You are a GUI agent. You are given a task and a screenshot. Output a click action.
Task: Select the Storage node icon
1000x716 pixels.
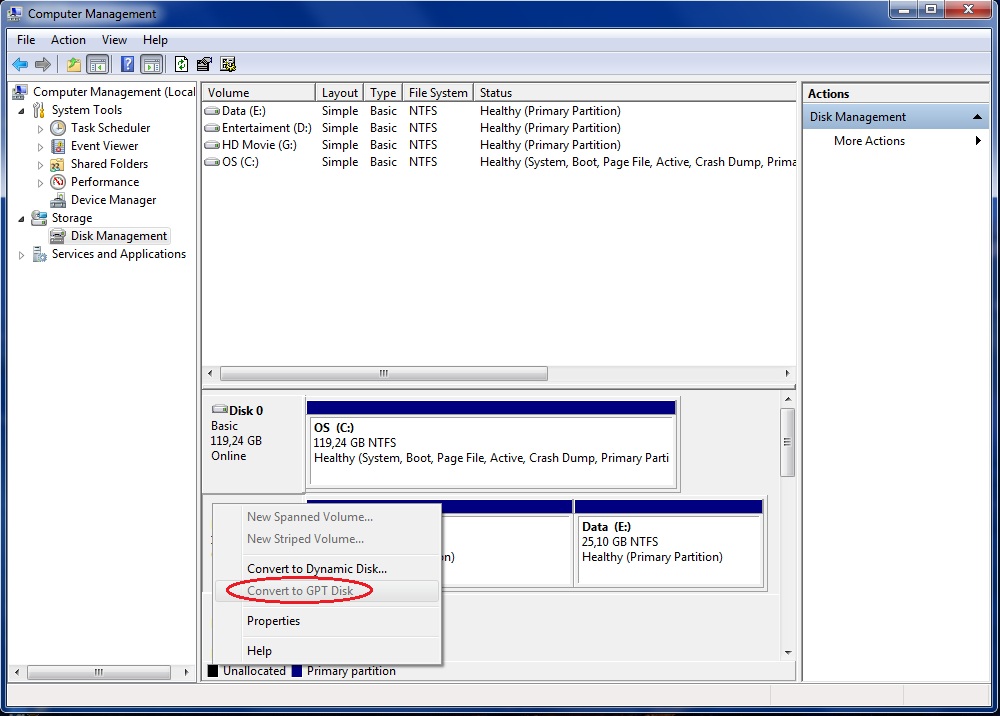(39, 218)
